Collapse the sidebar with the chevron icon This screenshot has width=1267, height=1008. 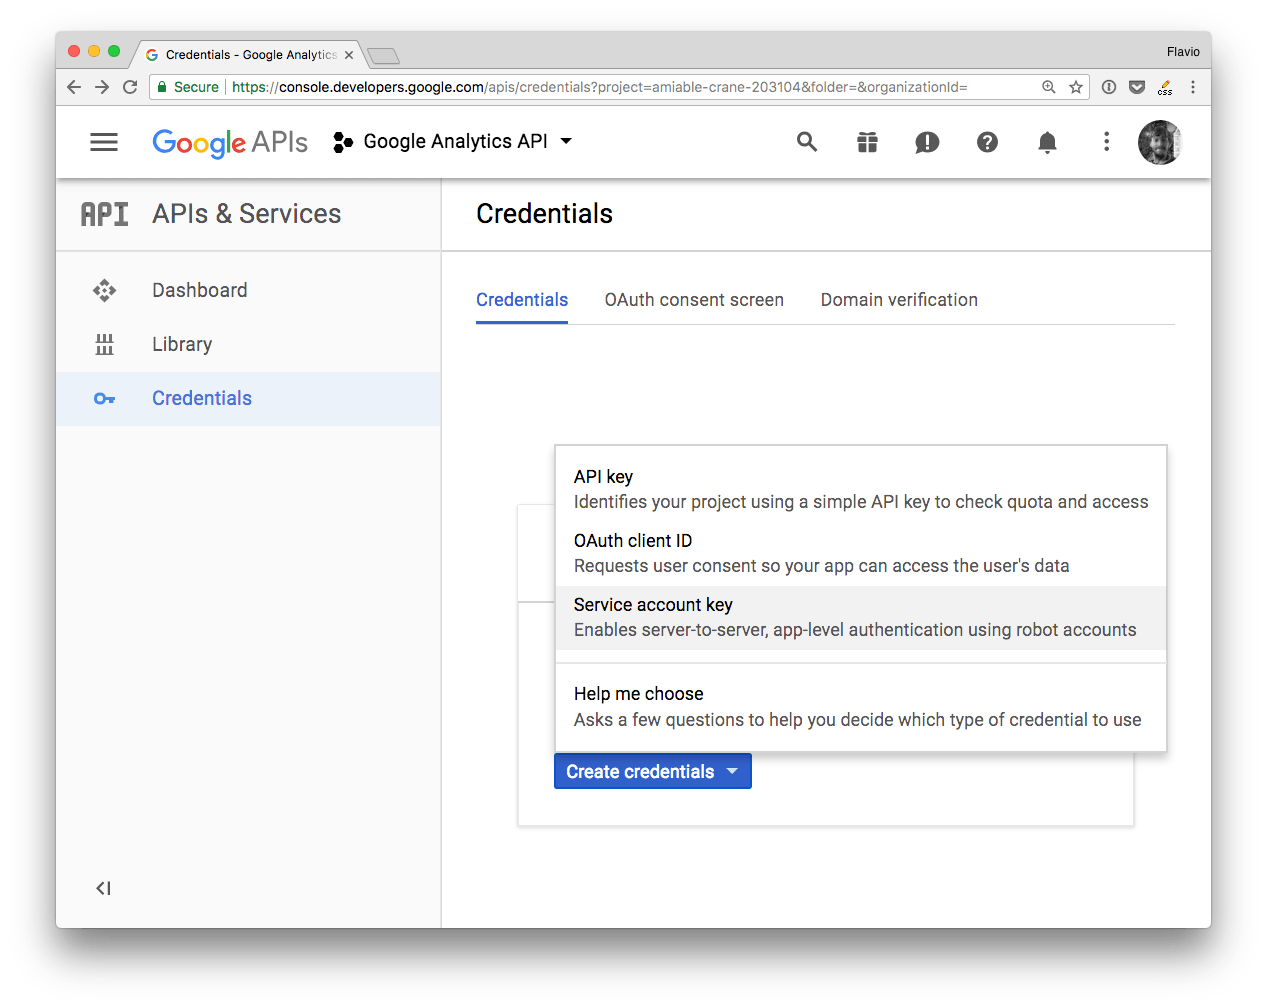[x=103, y=888]
